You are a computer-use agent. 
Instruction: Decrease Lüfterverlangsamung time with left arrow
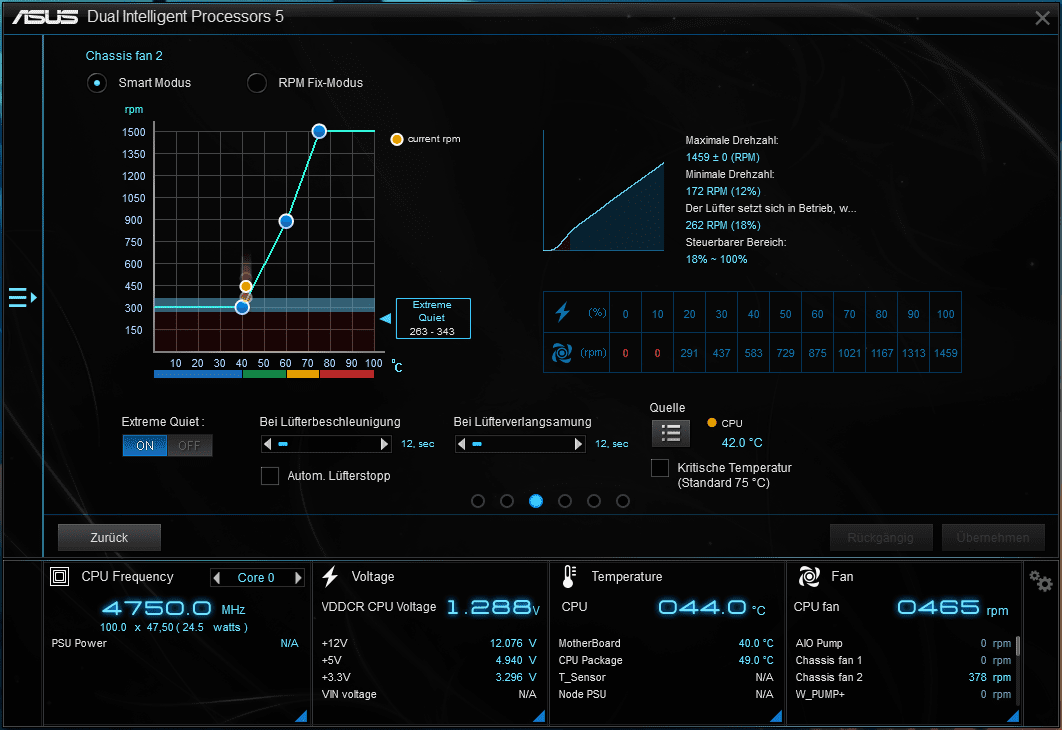462,444
